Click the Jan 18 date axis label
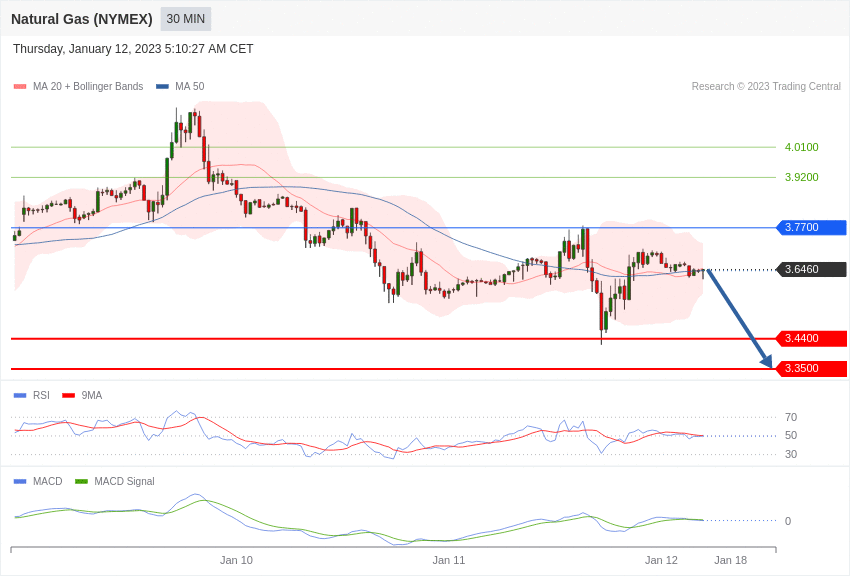 pos(730,560)
